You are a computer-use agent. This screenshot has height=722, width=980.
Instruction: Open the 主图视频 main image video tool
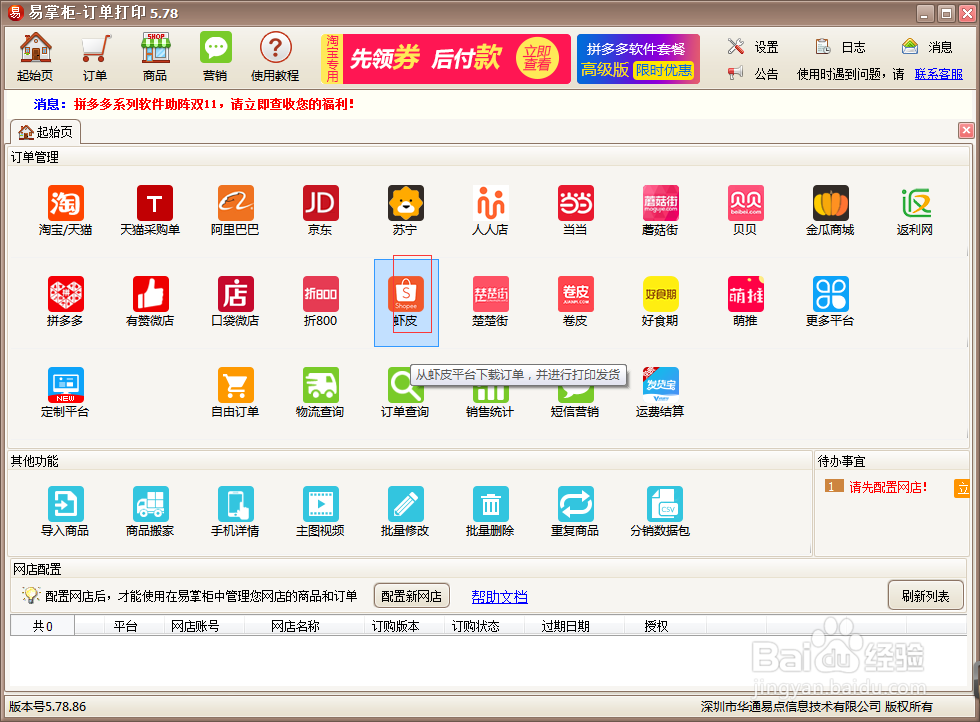(320, 510)
